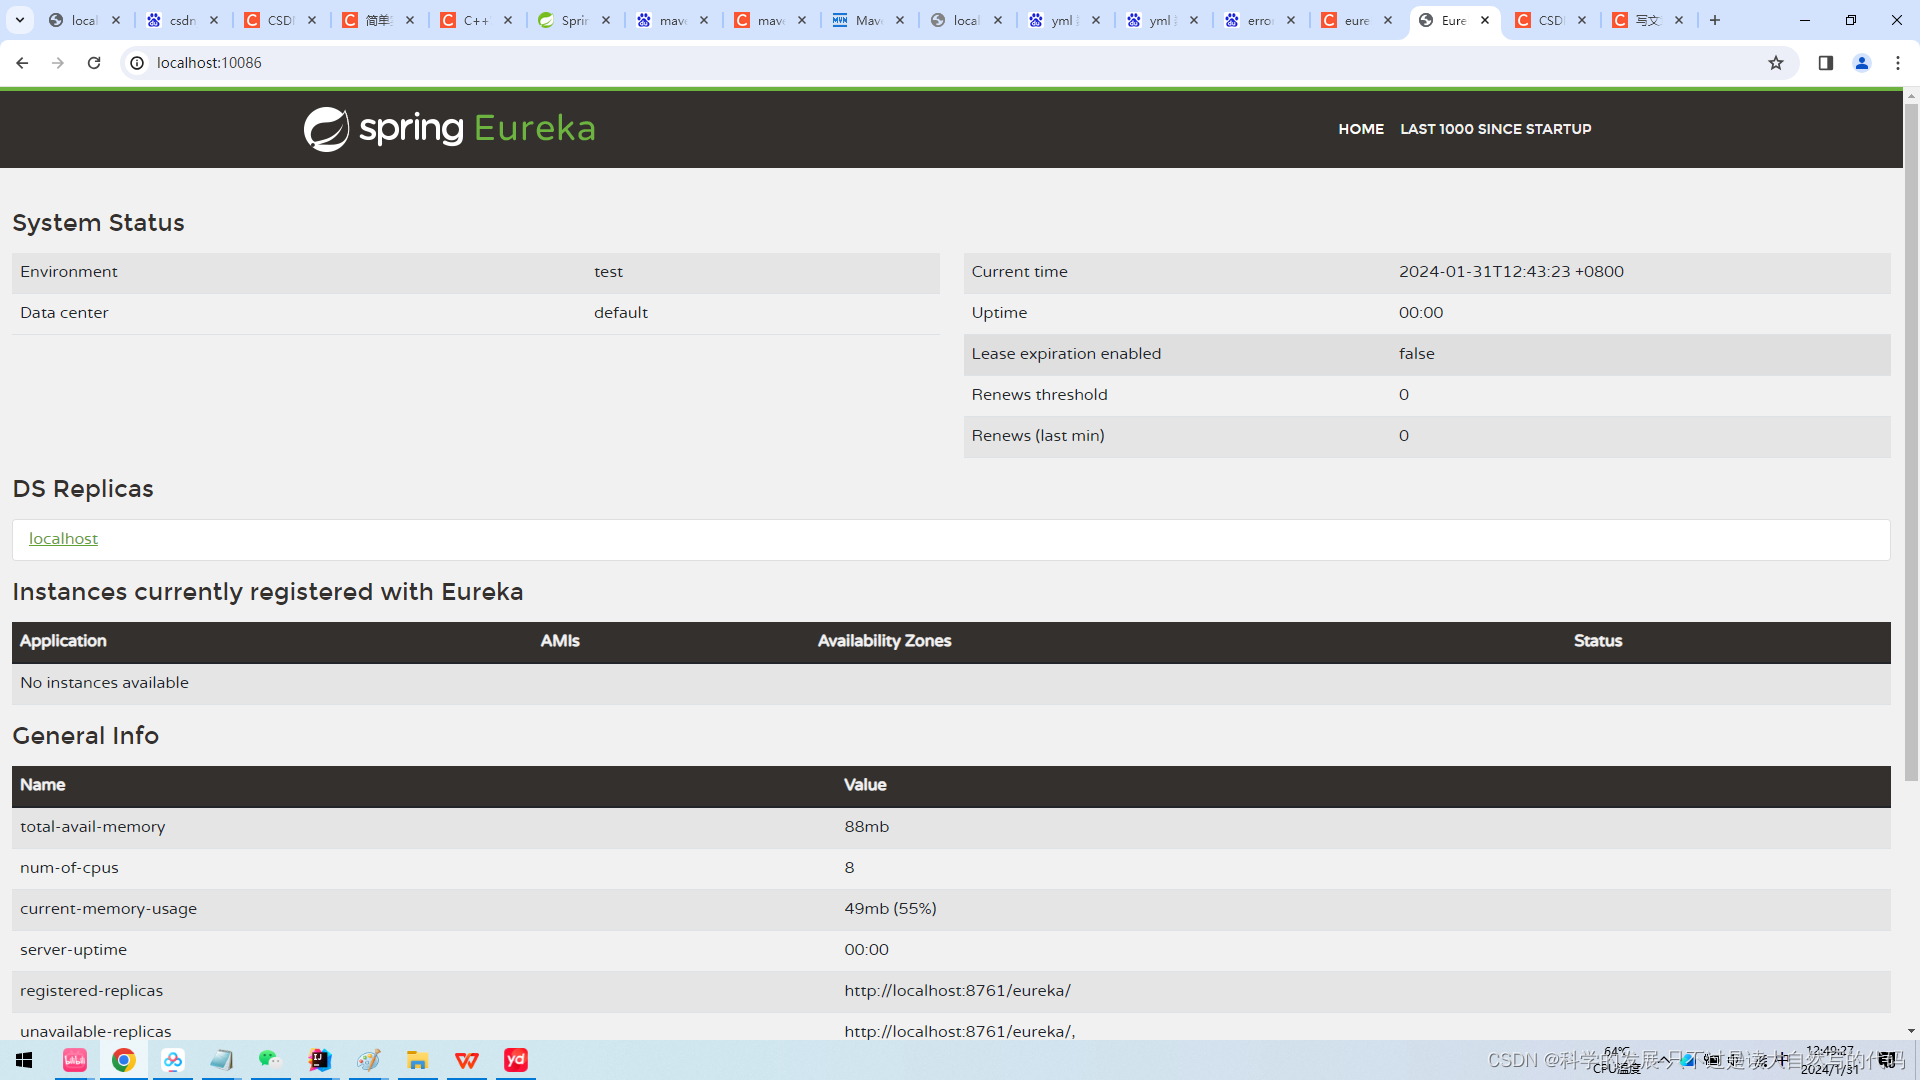Select the Environment value 'test'
Viewport: 1920px width, 1080px height.
point(608,272)
